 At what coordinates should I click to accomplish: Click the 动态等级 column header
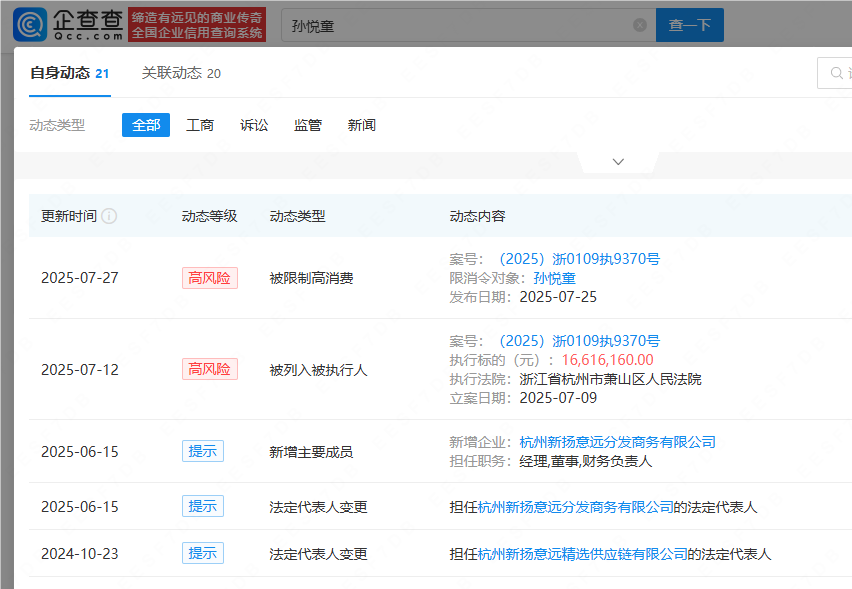(x=209, y=216)
